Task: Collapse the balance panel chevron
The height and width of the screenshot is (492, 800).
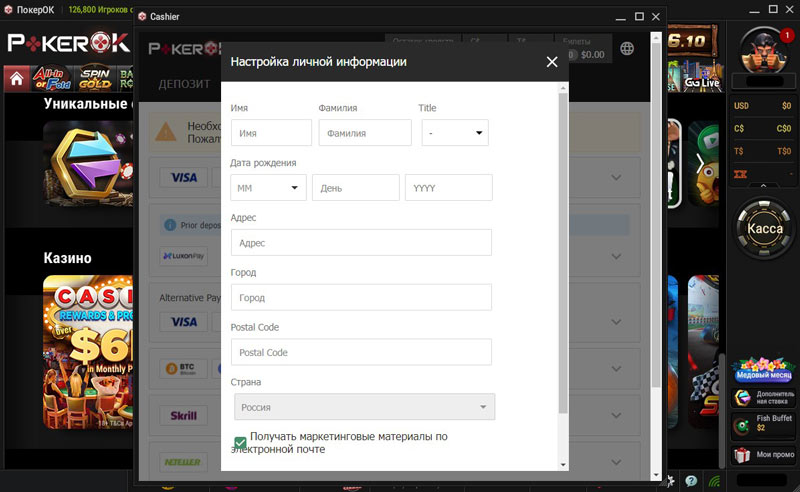Action: tap(763, 186)
